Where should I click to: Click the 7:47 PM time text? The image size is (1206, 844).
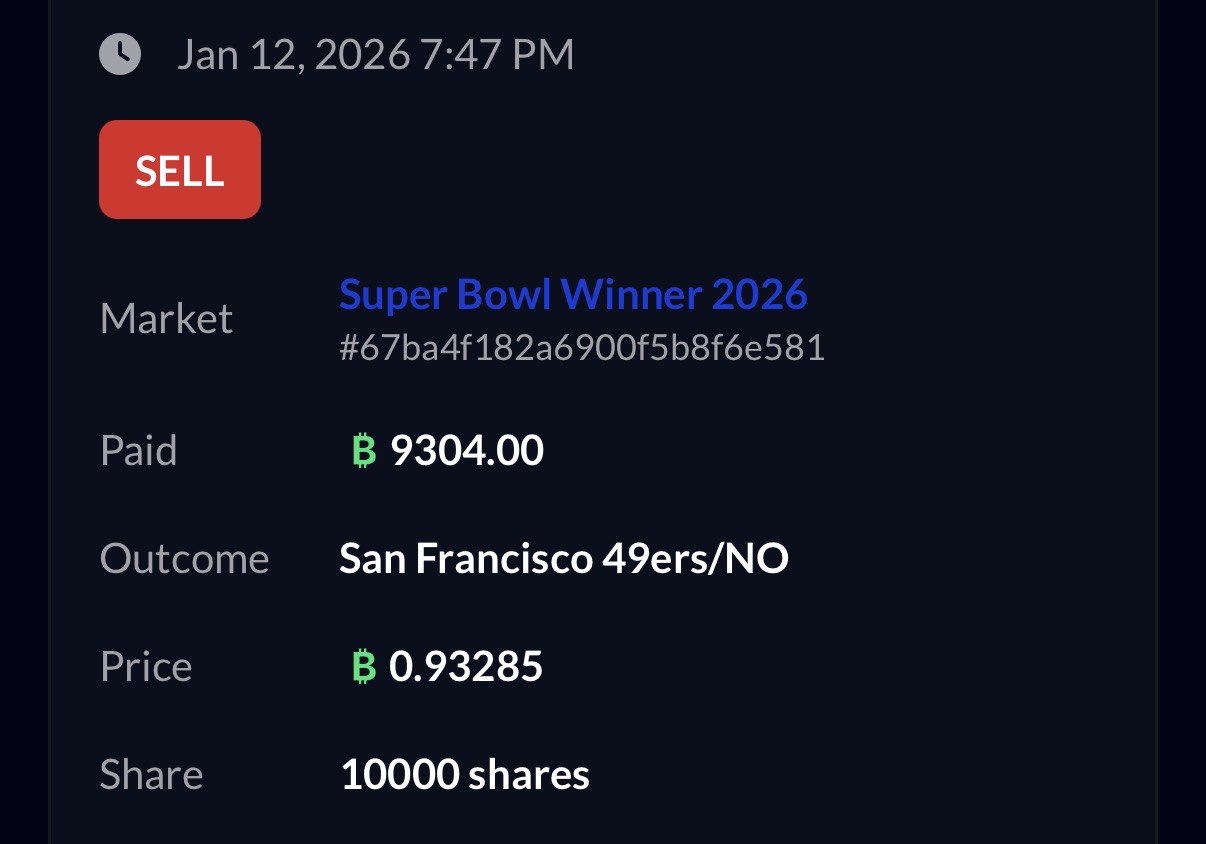click(497, 54)
